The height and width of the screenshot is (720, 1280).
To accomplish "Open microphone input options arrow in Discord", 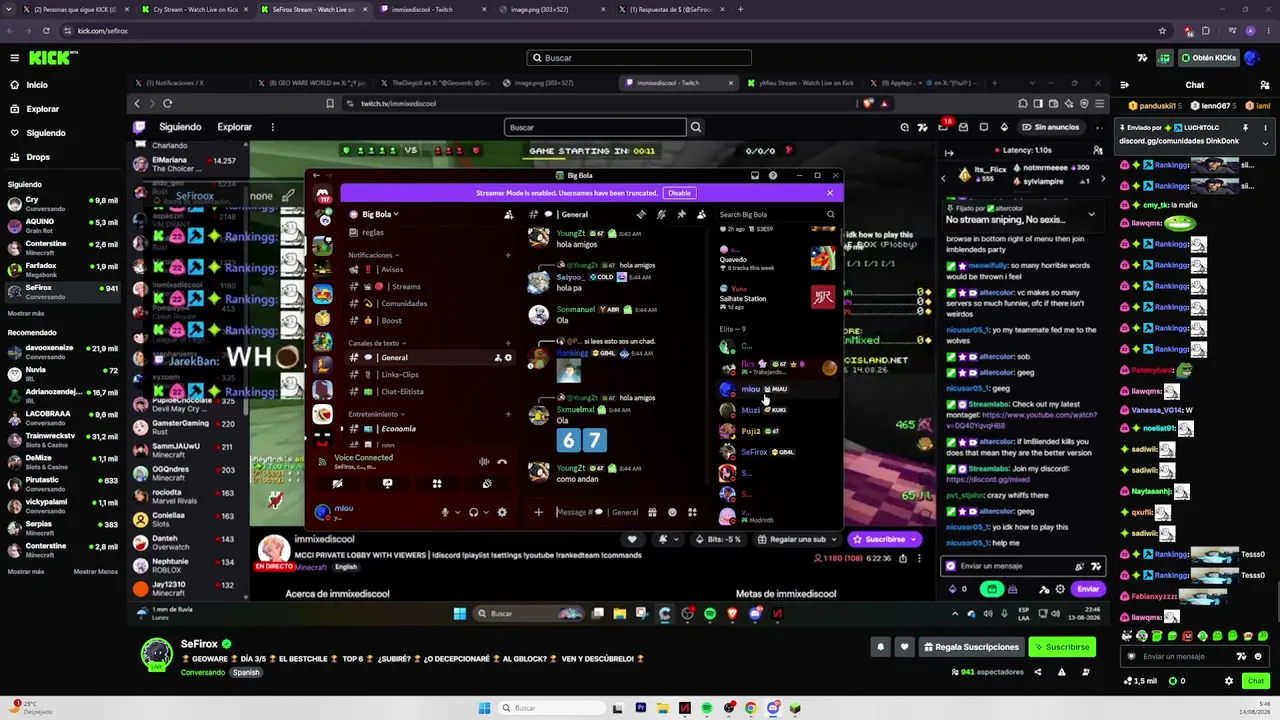I will coord(456,513).
